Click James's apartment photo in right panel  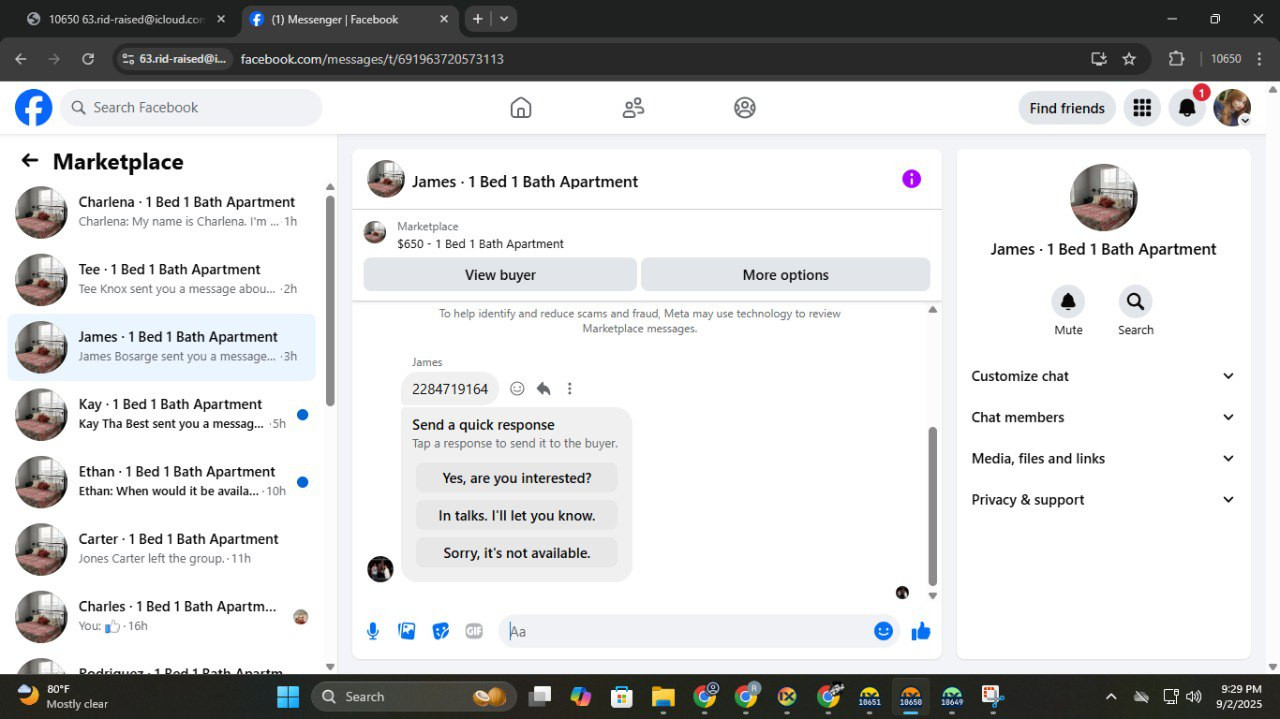1103,198
